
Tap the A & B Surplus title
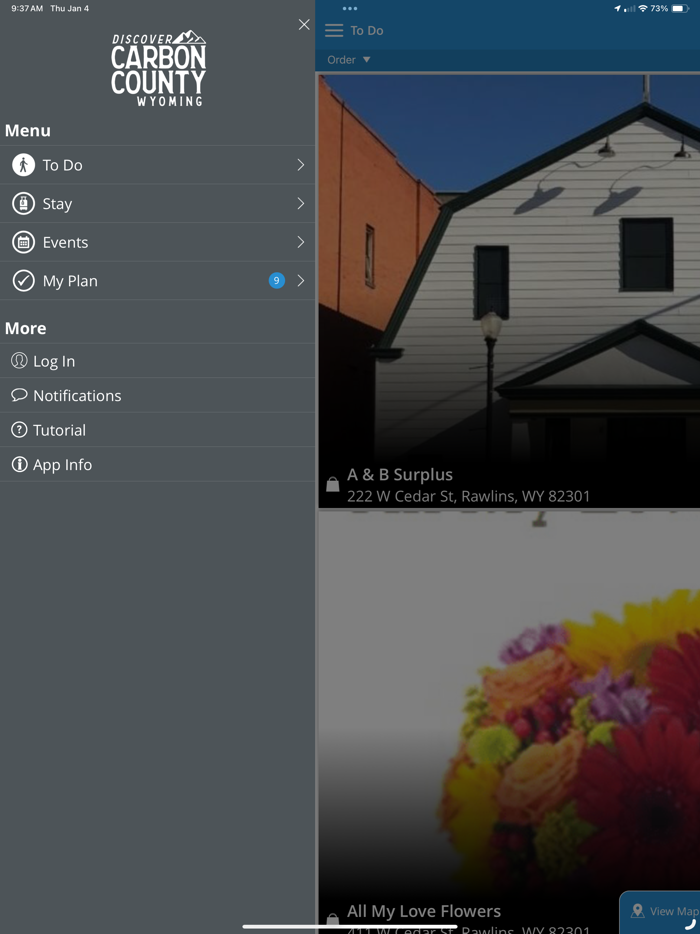[x=400, y=475]
